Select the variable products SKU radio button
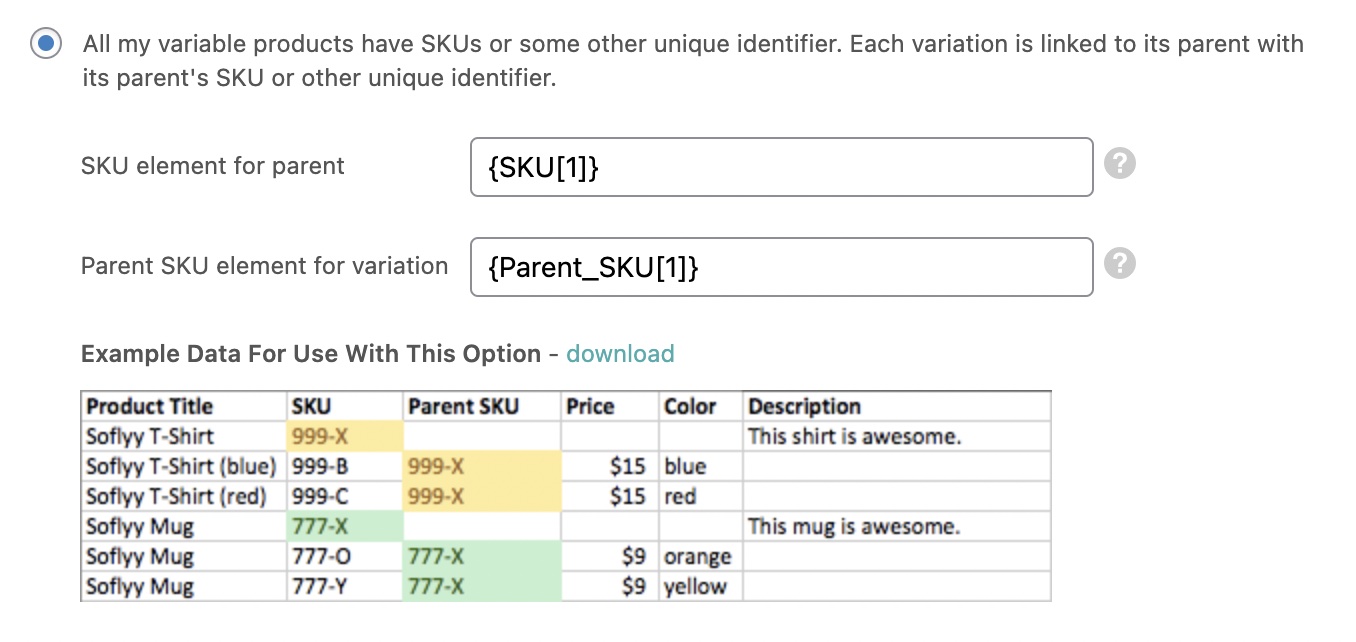 pyautogui.click(x=45, y=44)
